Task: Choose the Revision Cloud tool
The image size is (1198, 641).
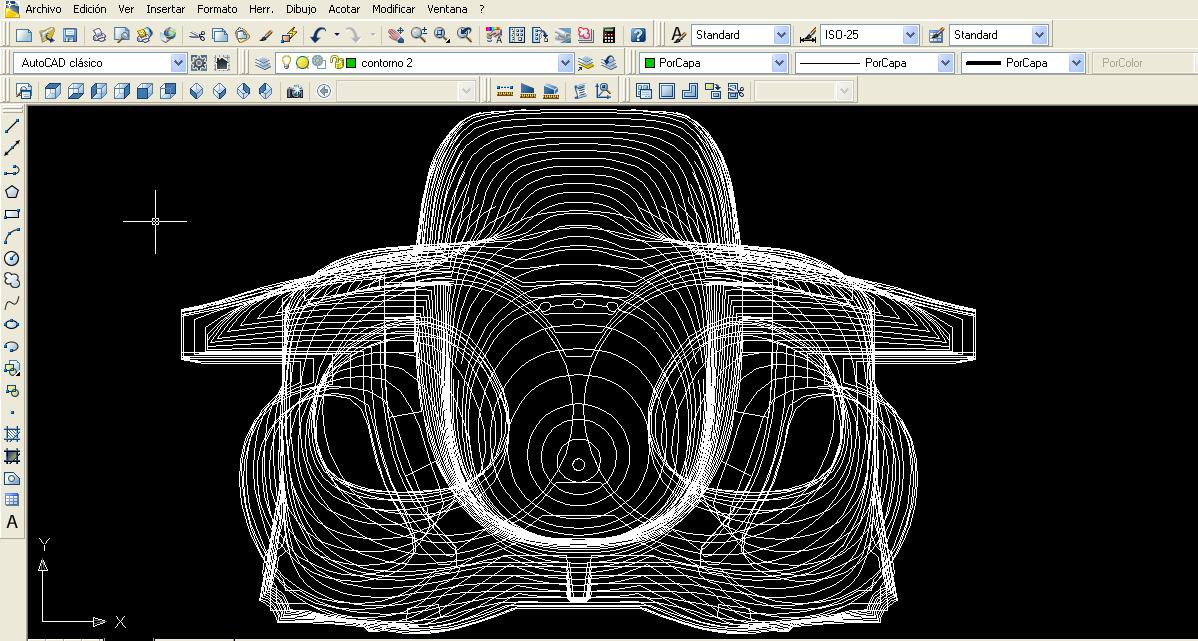Action: (12, 280)
